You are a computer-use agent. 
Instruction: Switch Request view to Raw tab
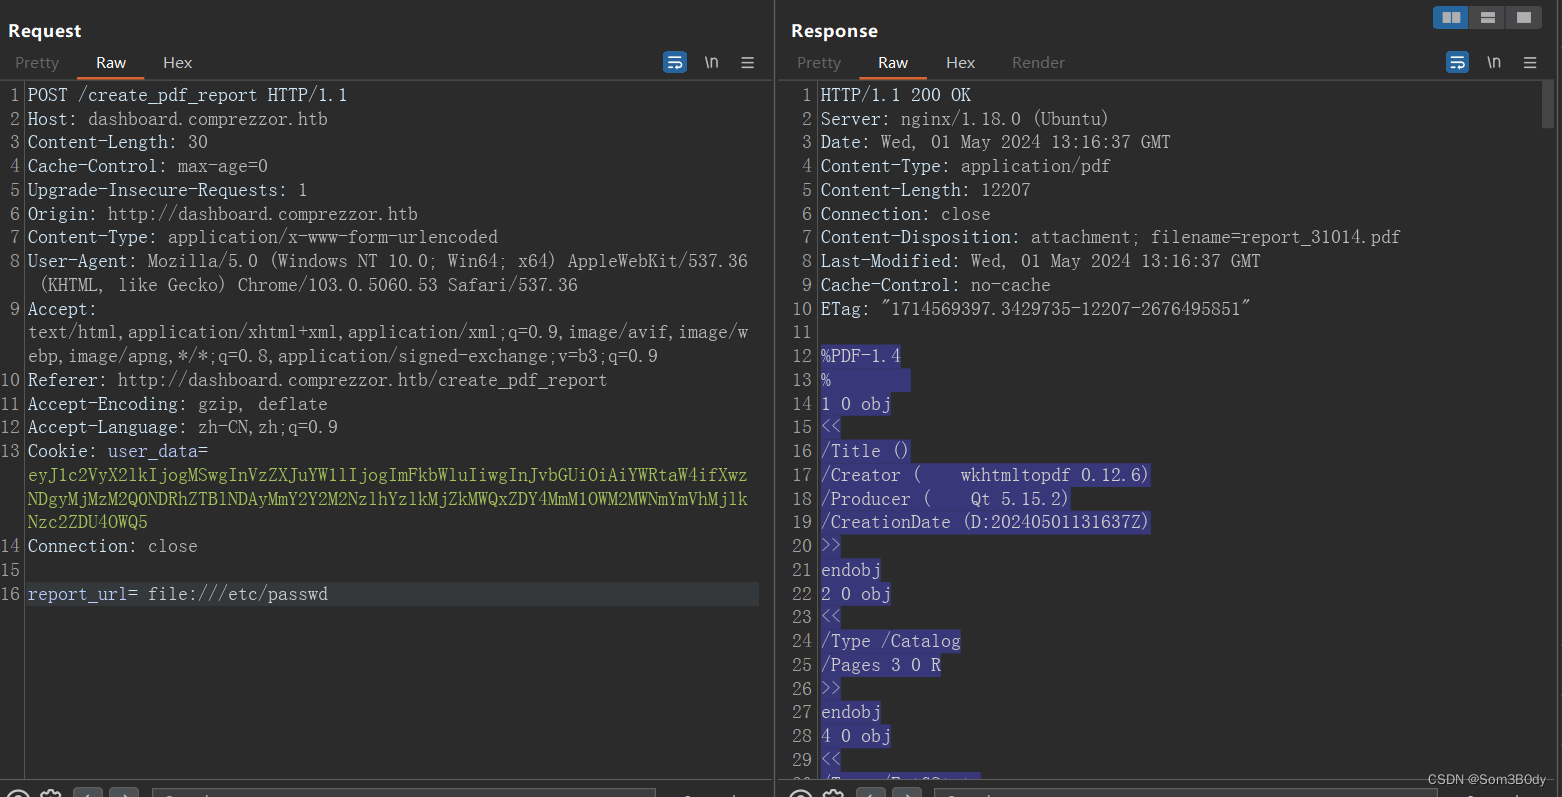point(111,62)
